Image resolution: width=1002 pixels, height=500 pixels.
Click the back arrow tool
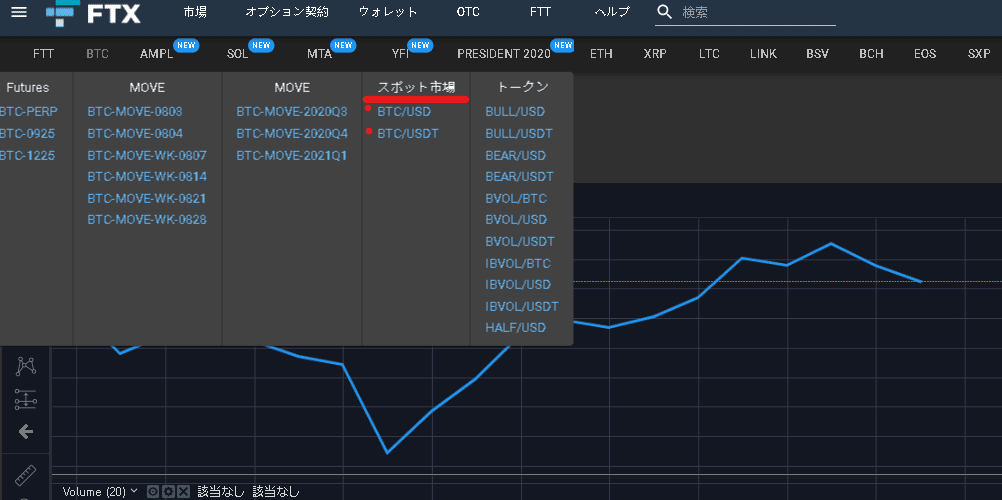(26, 432)
